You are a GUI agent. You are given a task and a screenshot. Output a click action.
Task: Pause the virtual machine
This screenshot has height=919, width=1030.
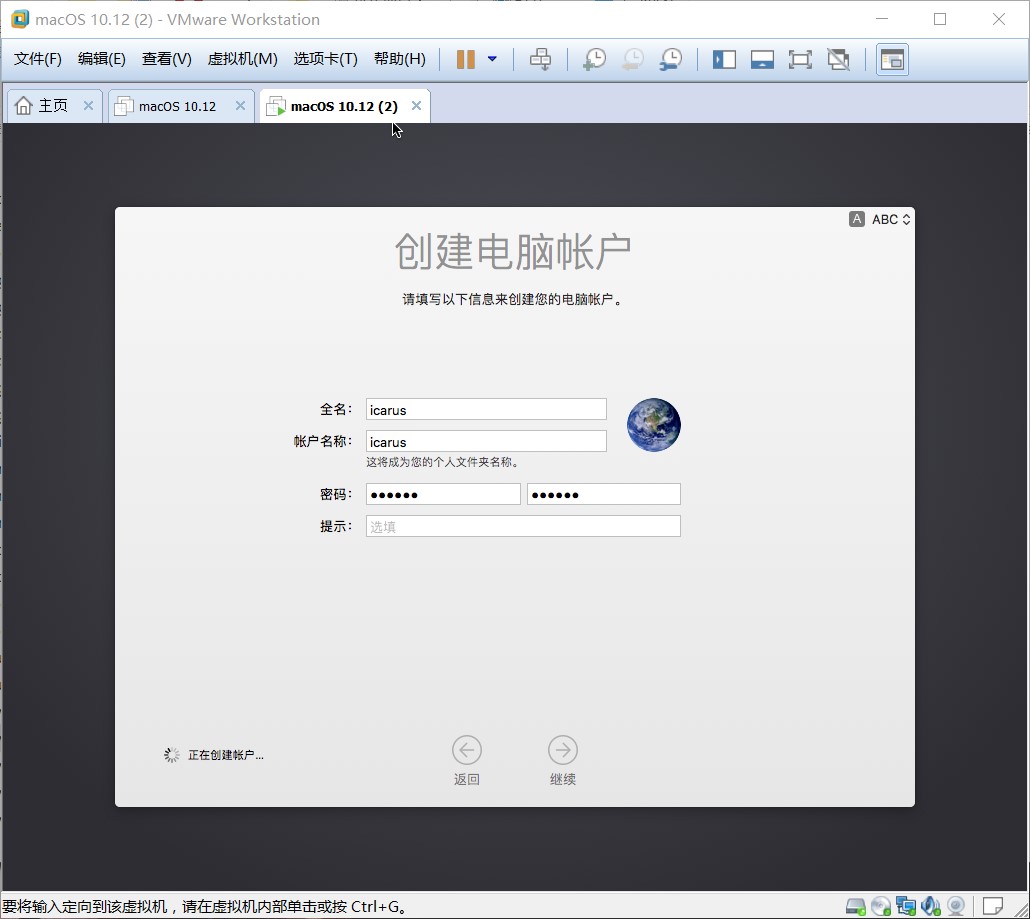466,59
